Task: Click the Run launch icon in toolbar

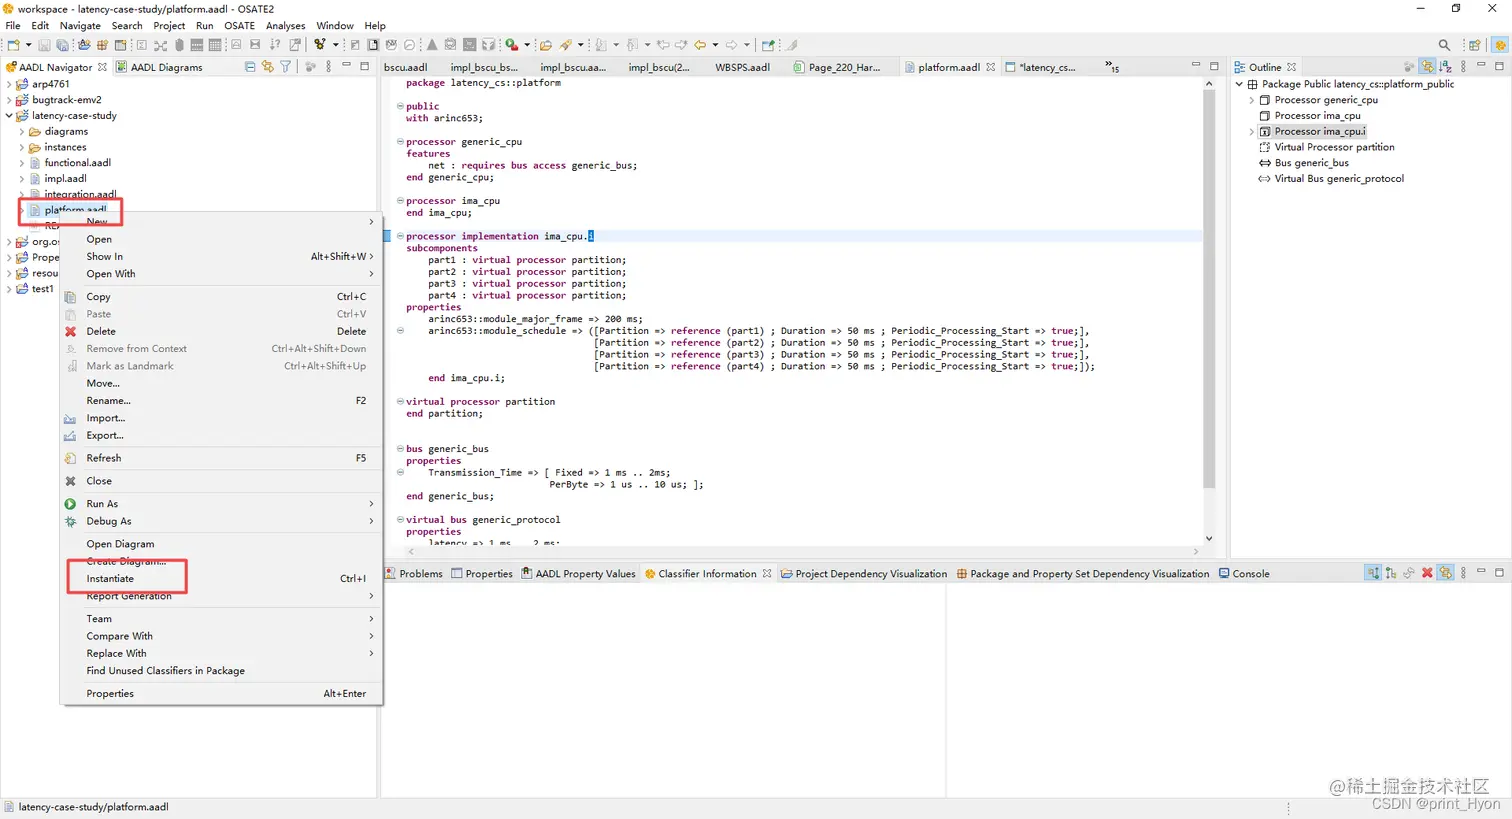Action: coord(511,45)
